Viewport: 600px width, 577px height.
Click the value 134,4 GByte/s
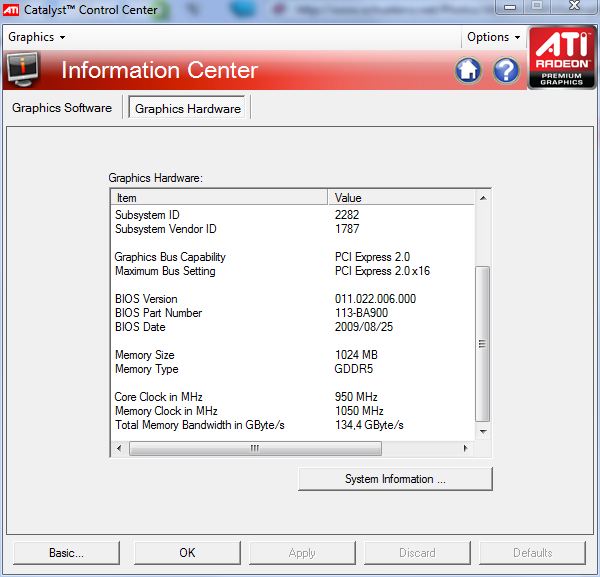[369, 425]
